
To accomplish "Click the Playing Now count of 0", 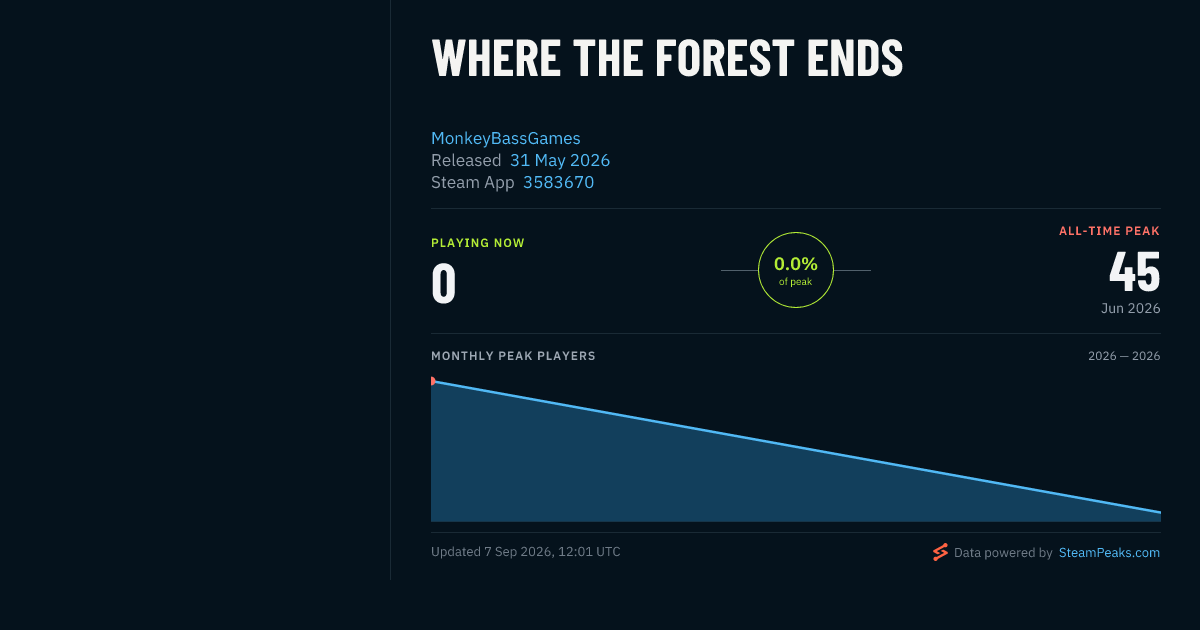I will (444, 283).
